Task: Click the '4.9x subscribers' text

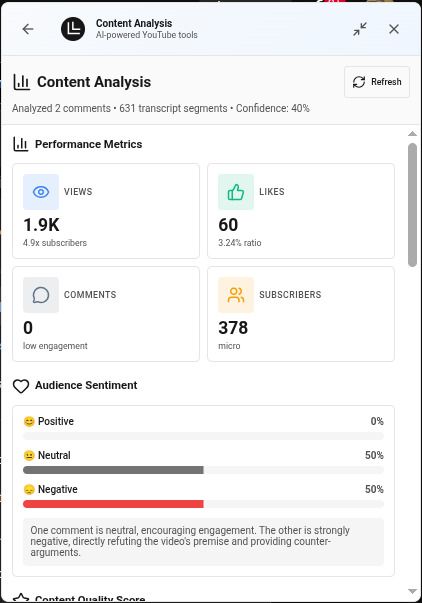Action: click(x=55, y=243)
